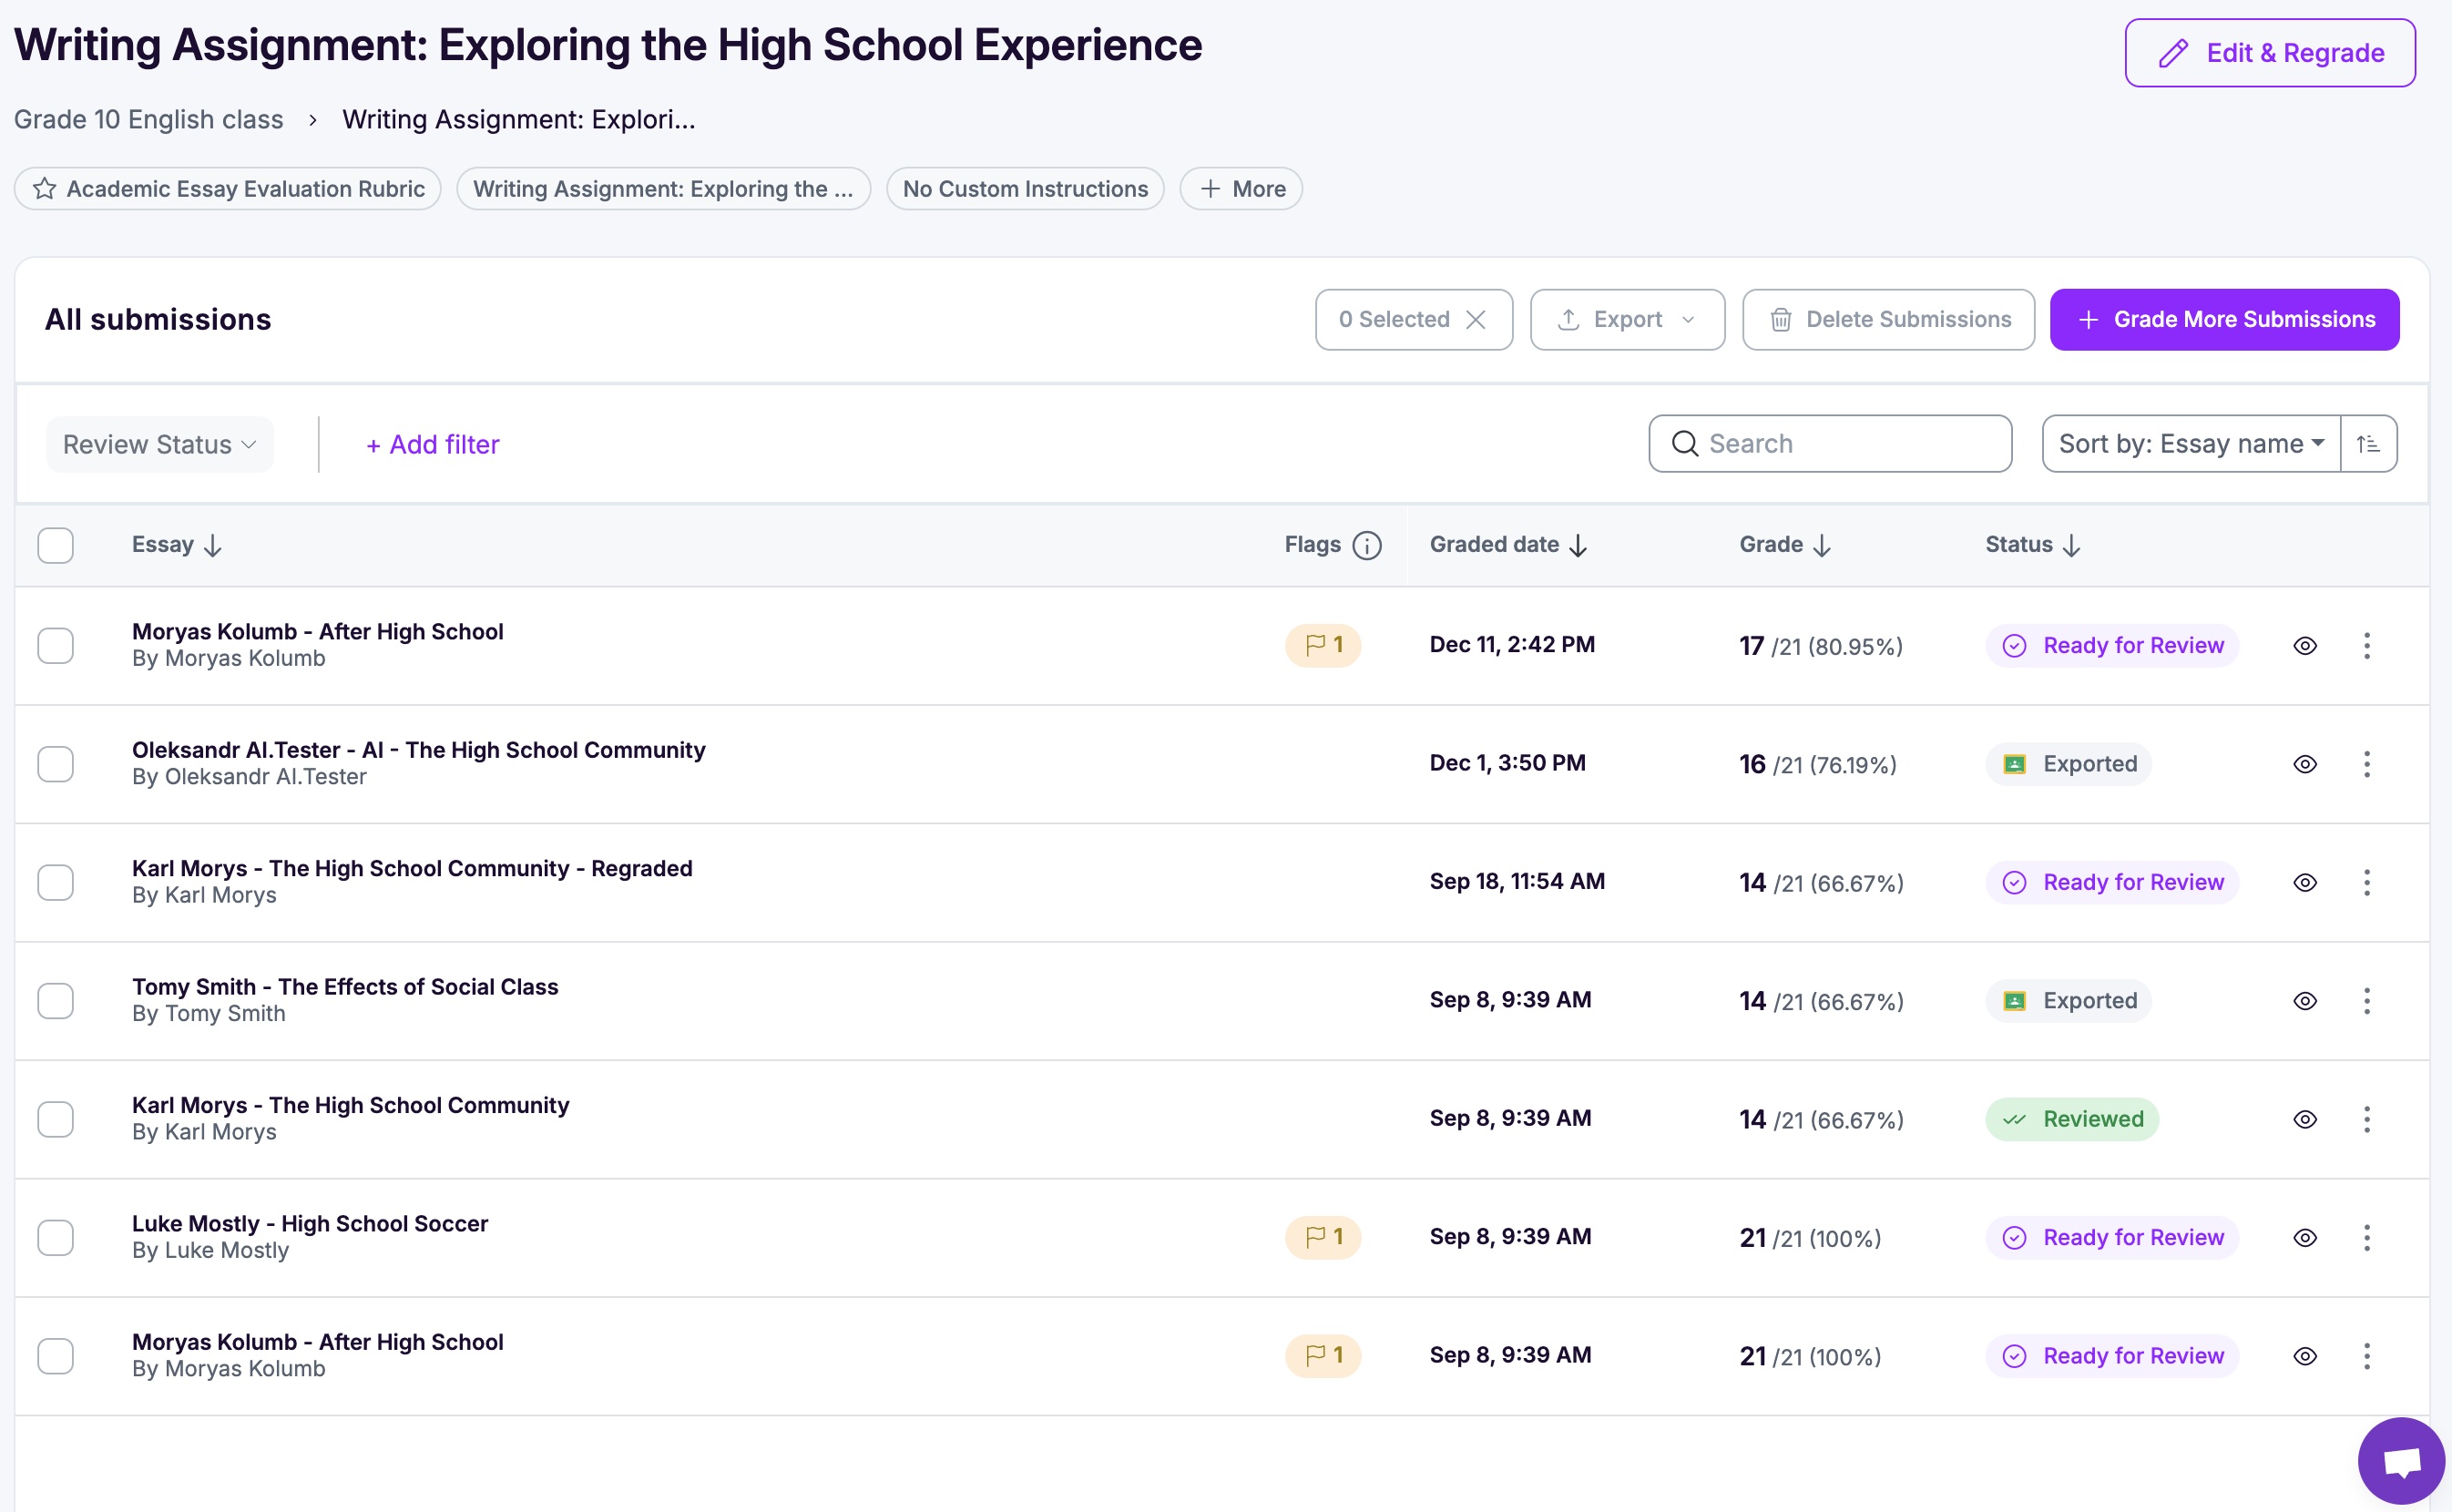
Task: Click the Flags info icon
Action: click(1366, 545)
